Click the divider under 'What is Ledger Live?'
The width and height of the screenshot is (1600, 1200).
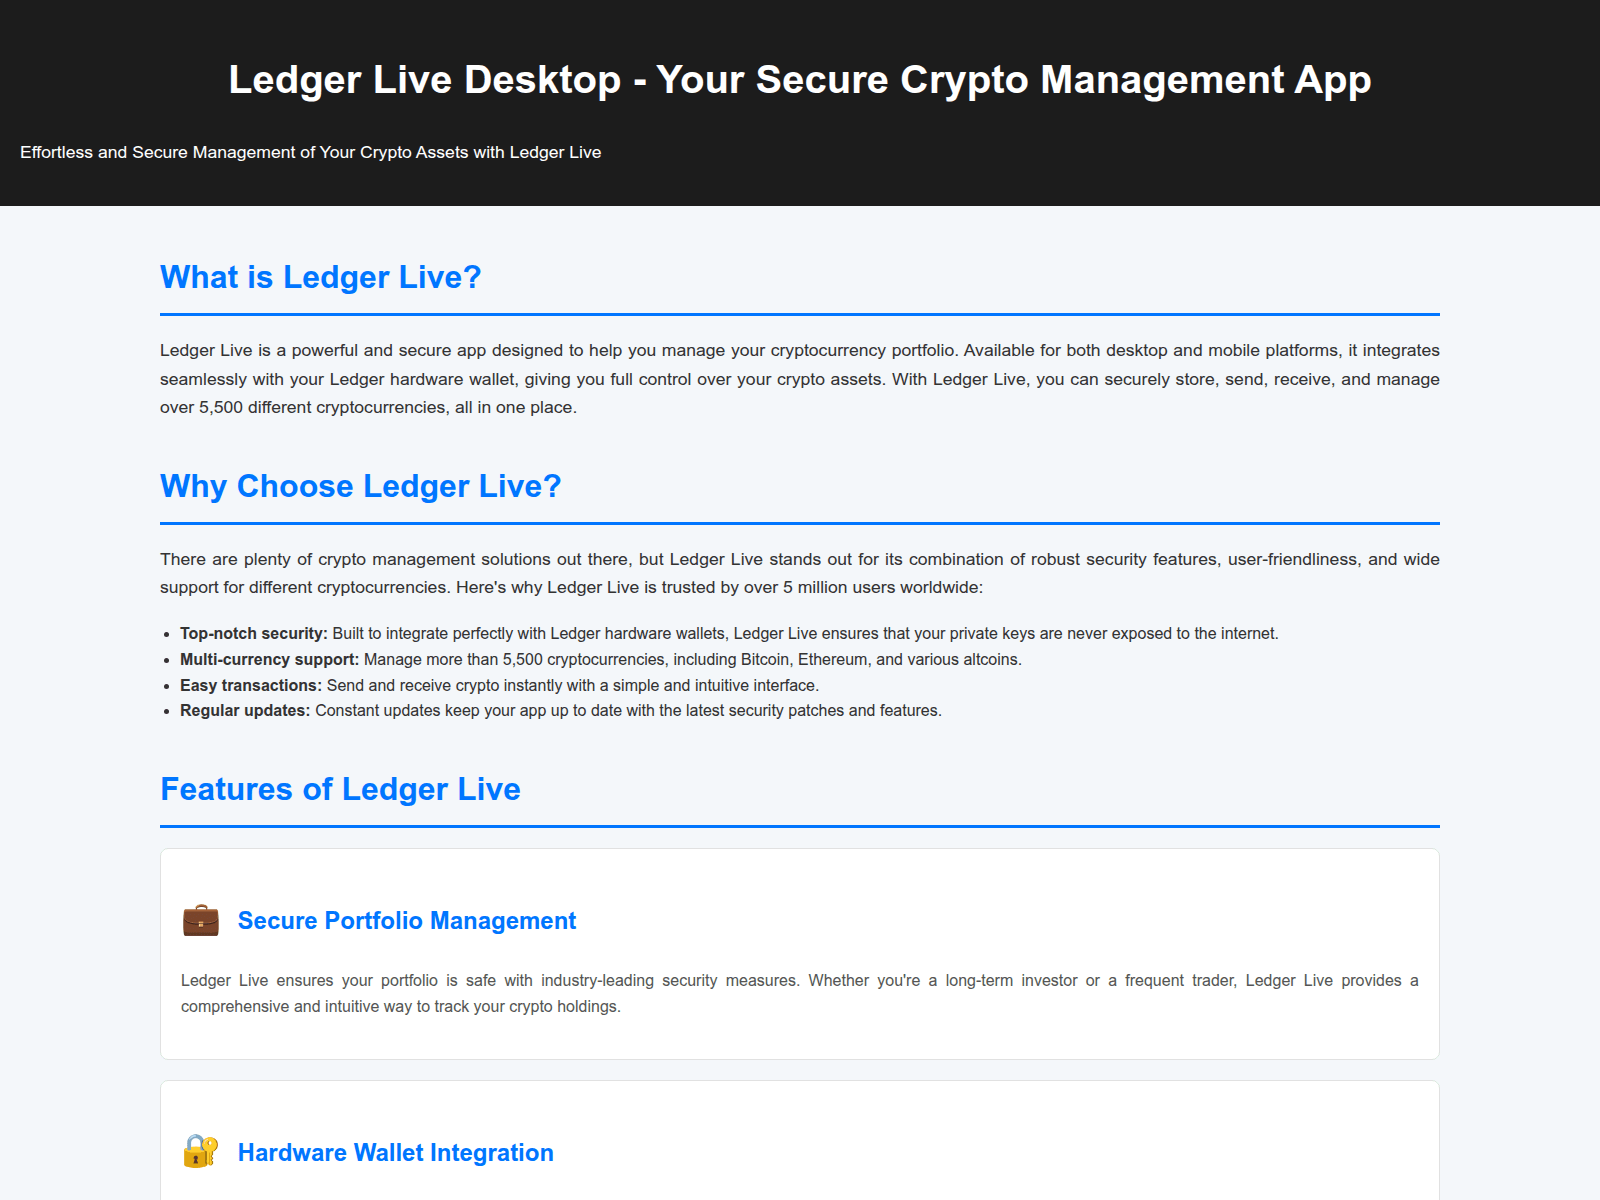800,312
